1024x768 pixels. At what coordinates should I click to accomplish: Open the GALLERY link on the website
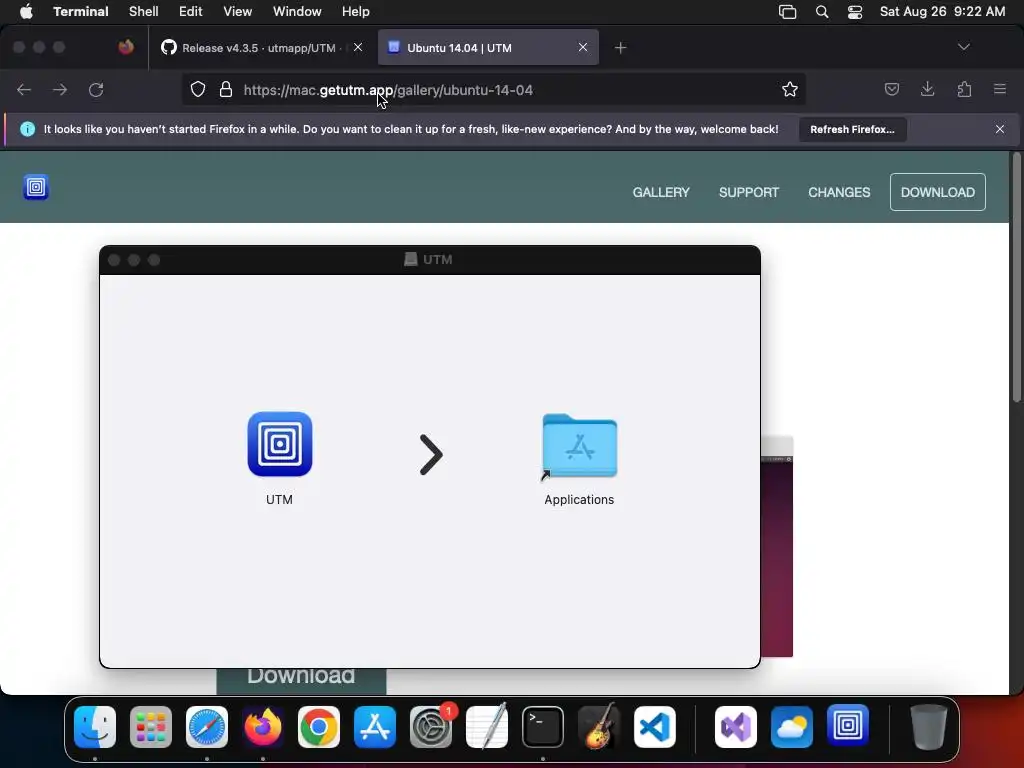tap(661, 192)
